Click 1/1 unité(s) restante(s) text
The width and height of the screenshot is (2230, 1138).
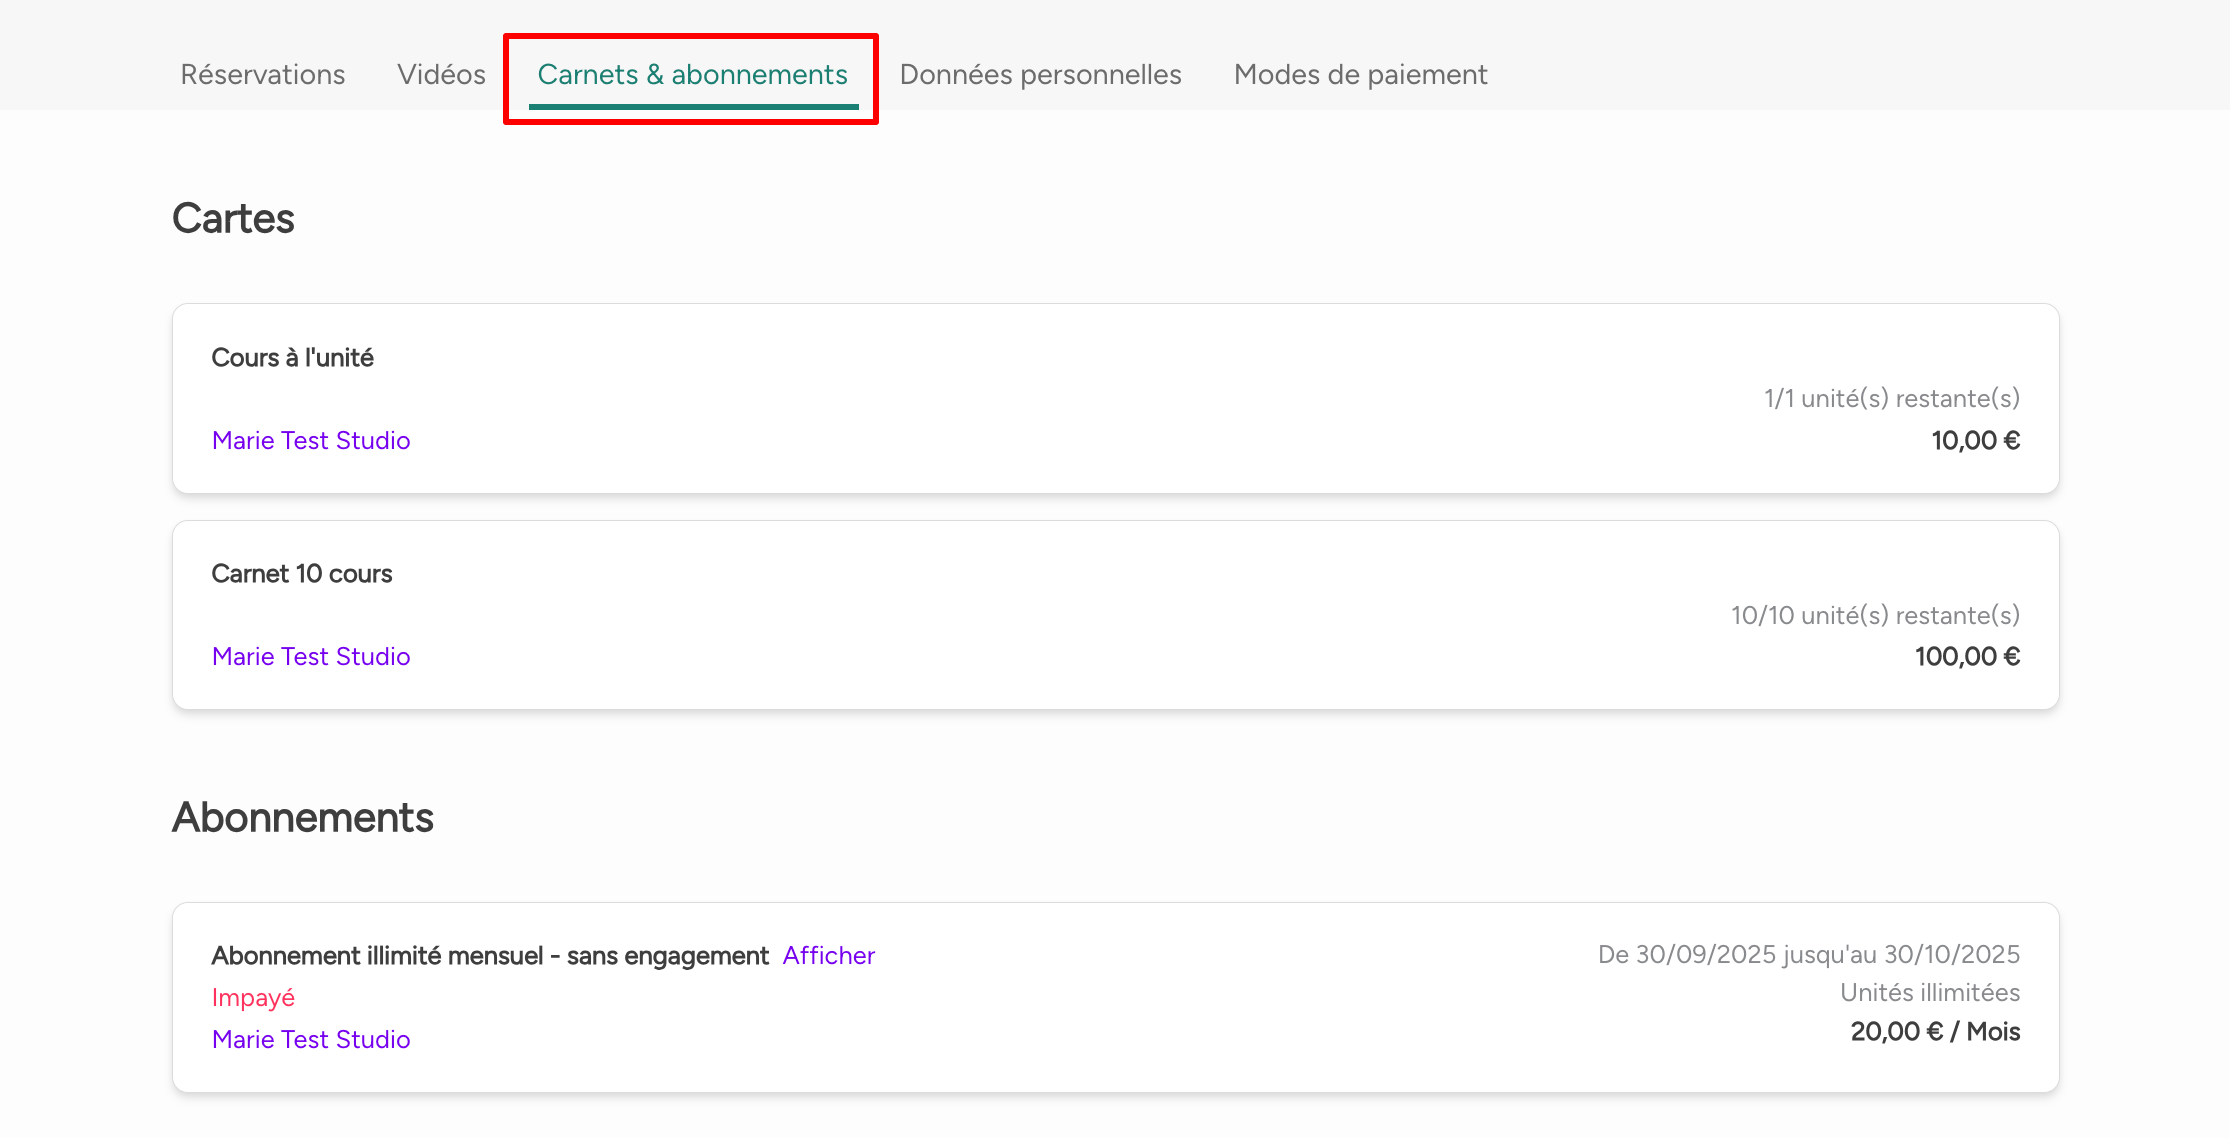tap(1891, 399)
